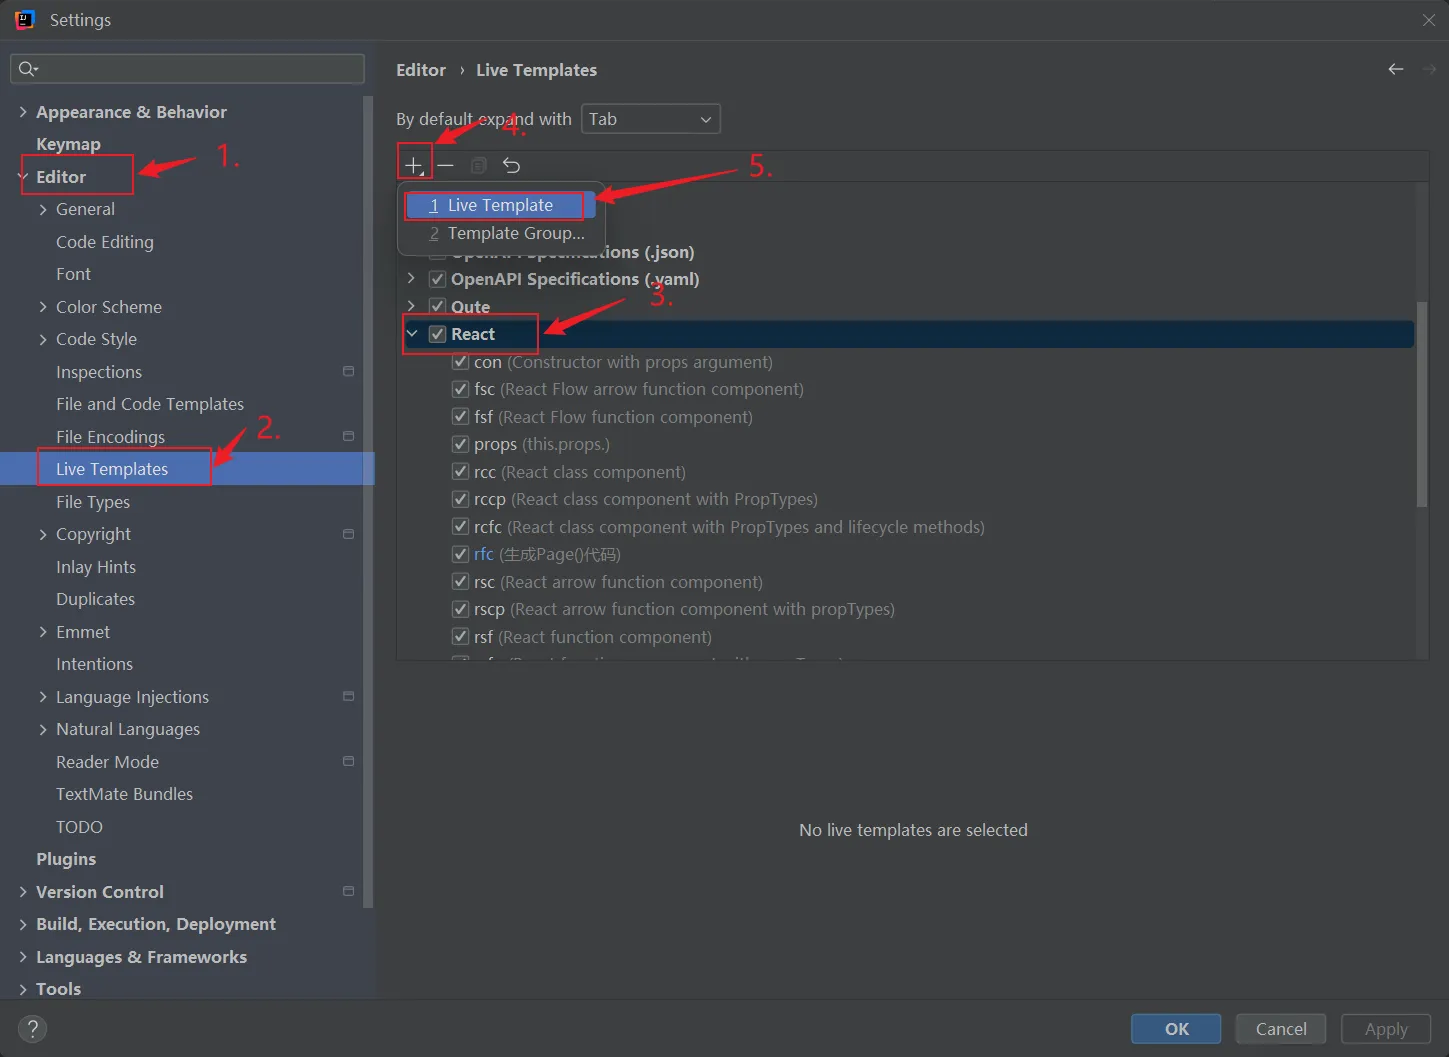Click project-level icon next to Language Injections
The height and width of the screenshot is (1057, 1449).
pos(348,696)
